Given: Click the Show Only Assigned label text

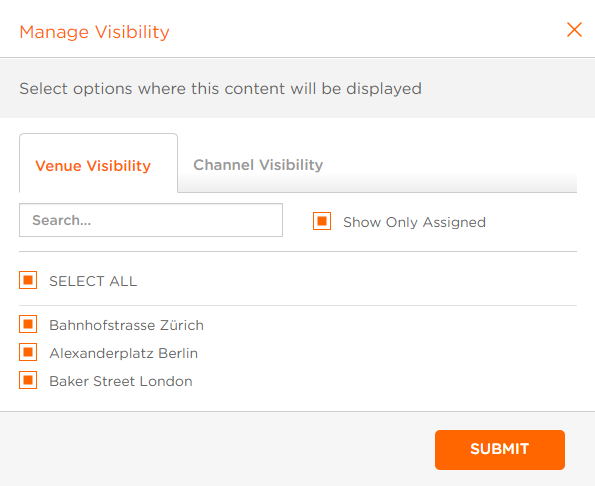Looking at the screenshot, I should pyautogui.click(x=414, y=222).
